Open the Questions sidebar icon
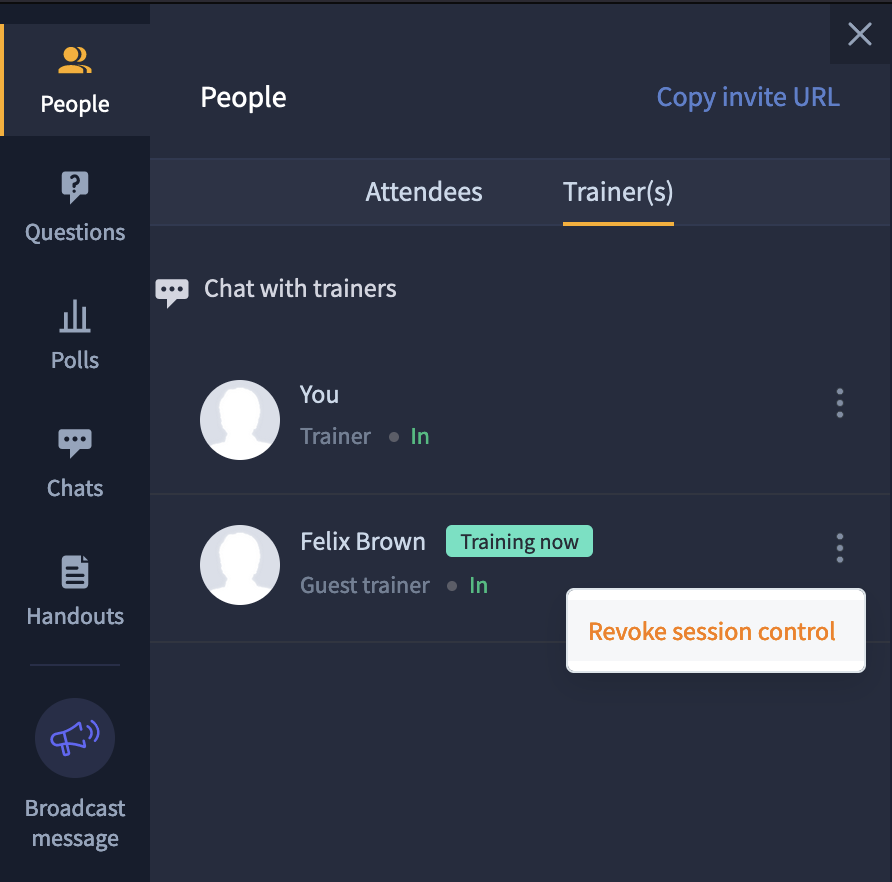 [x=75, y=187]
